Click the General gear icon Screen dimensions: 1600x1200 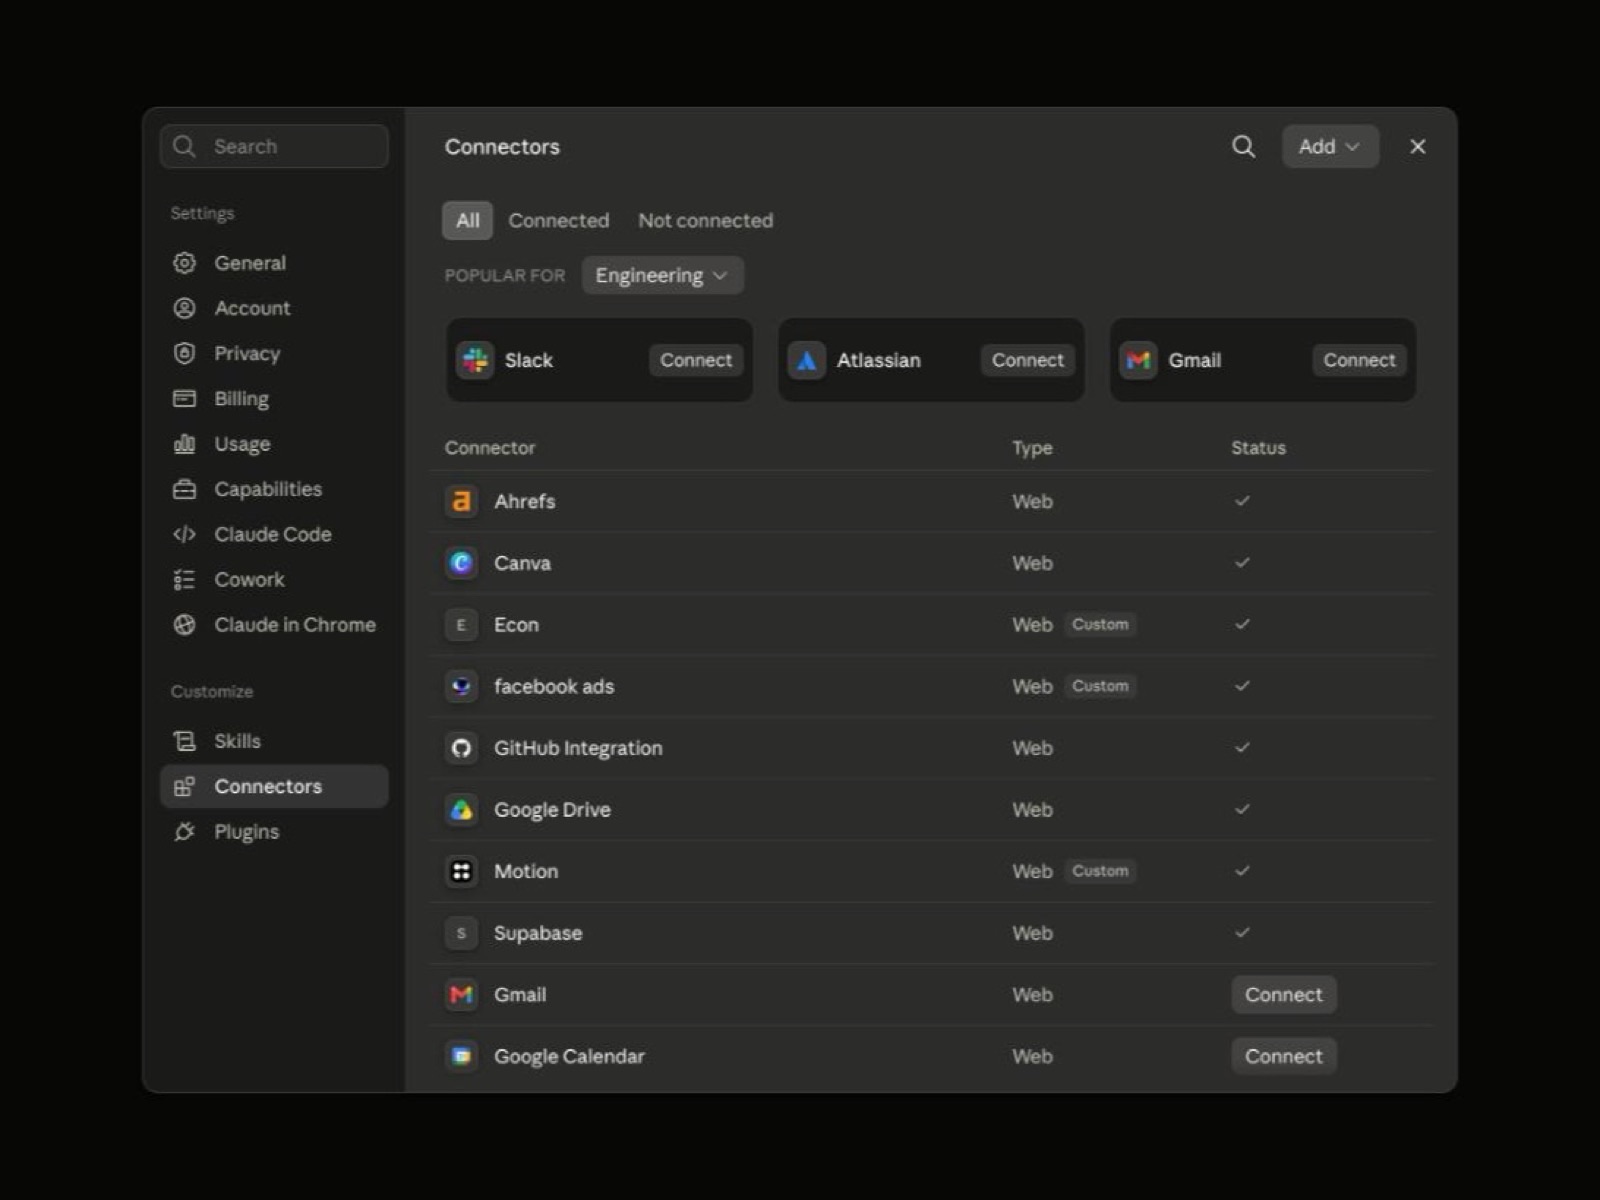tap(184, 263)
